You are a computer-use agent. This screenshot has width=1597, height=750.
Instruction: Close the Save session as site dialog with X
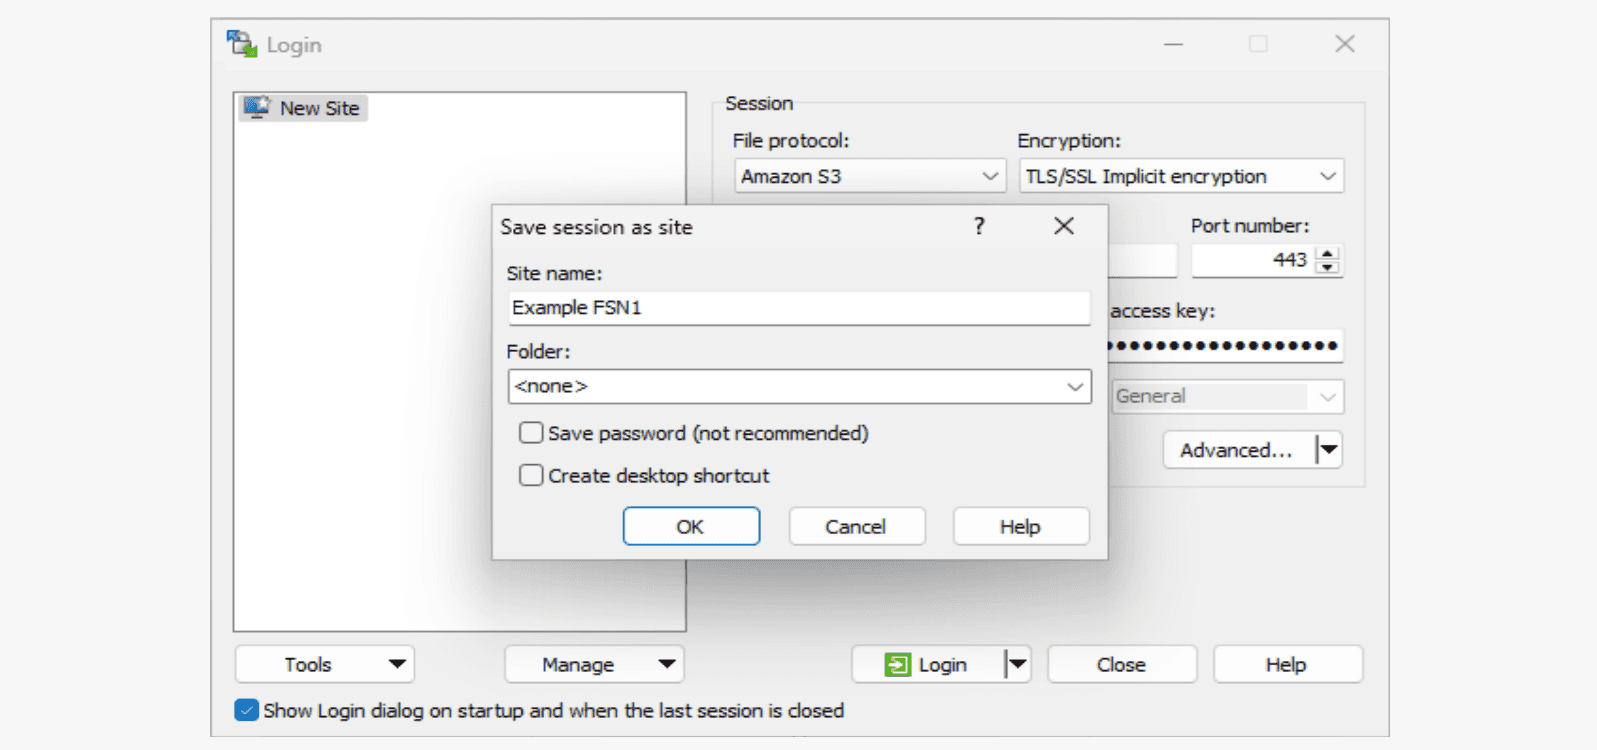click(1063, 226)
